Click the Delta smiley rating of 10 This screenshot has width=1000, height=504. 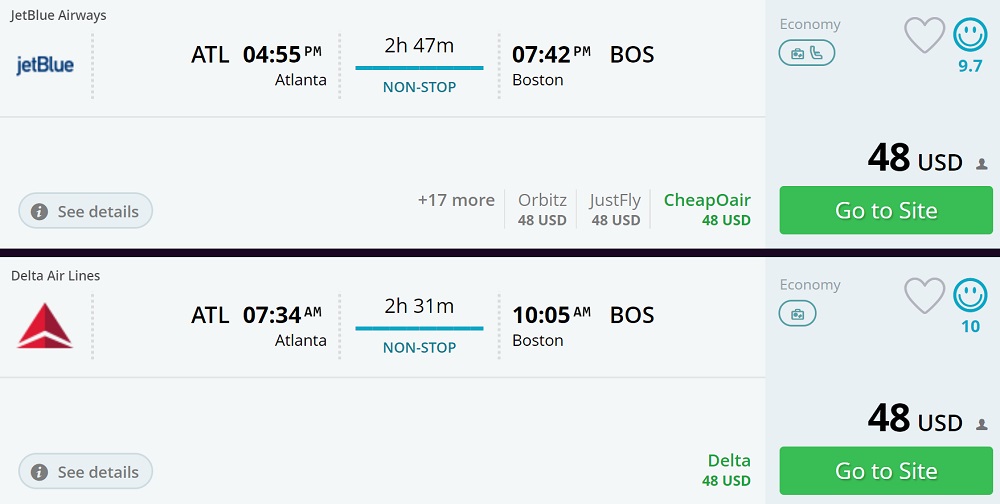[x=970, y=296]
